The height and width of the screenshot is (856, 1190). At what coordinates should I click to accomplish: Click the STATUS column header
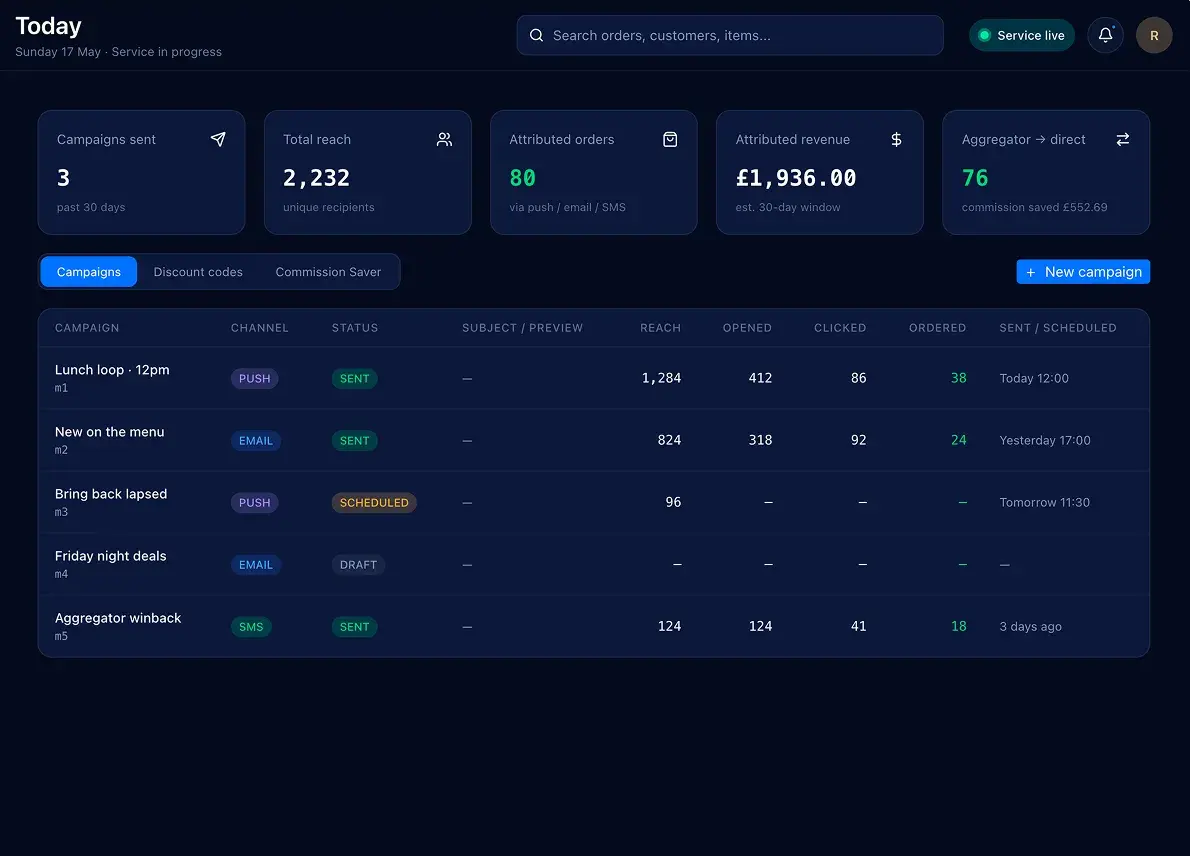tap(354, 328)
